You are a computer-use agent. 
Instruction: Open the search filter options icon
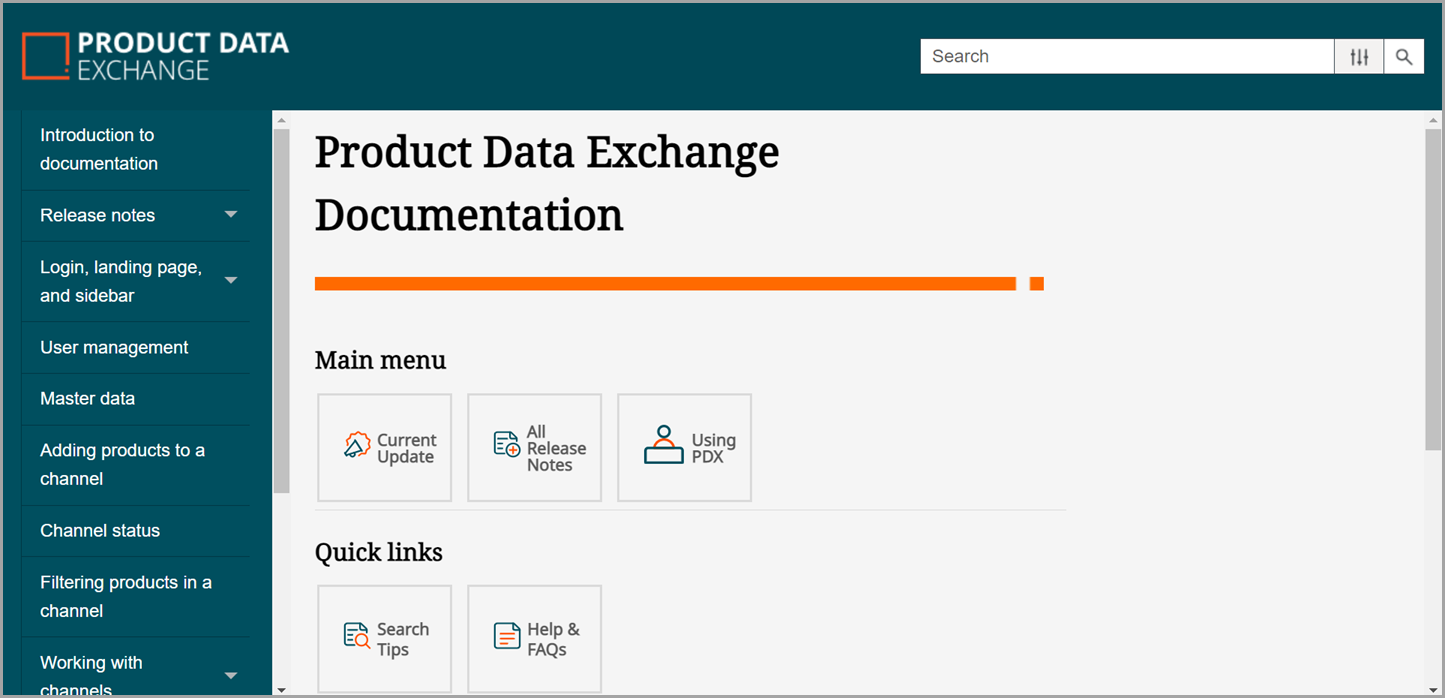1359,57
